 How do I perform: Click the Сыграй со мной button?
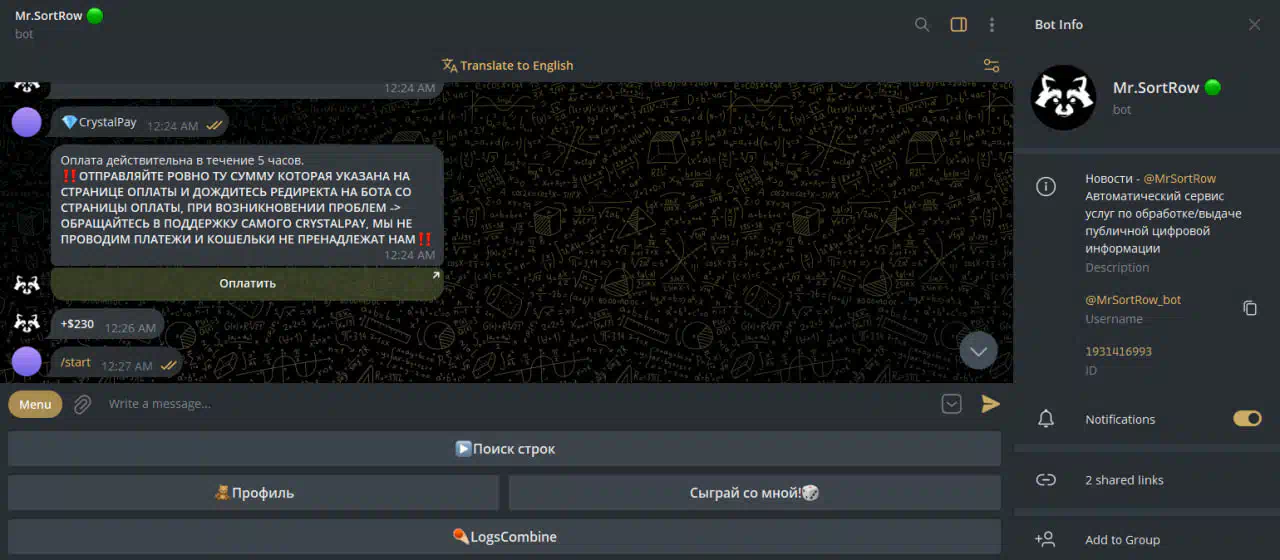click(754, 493)
